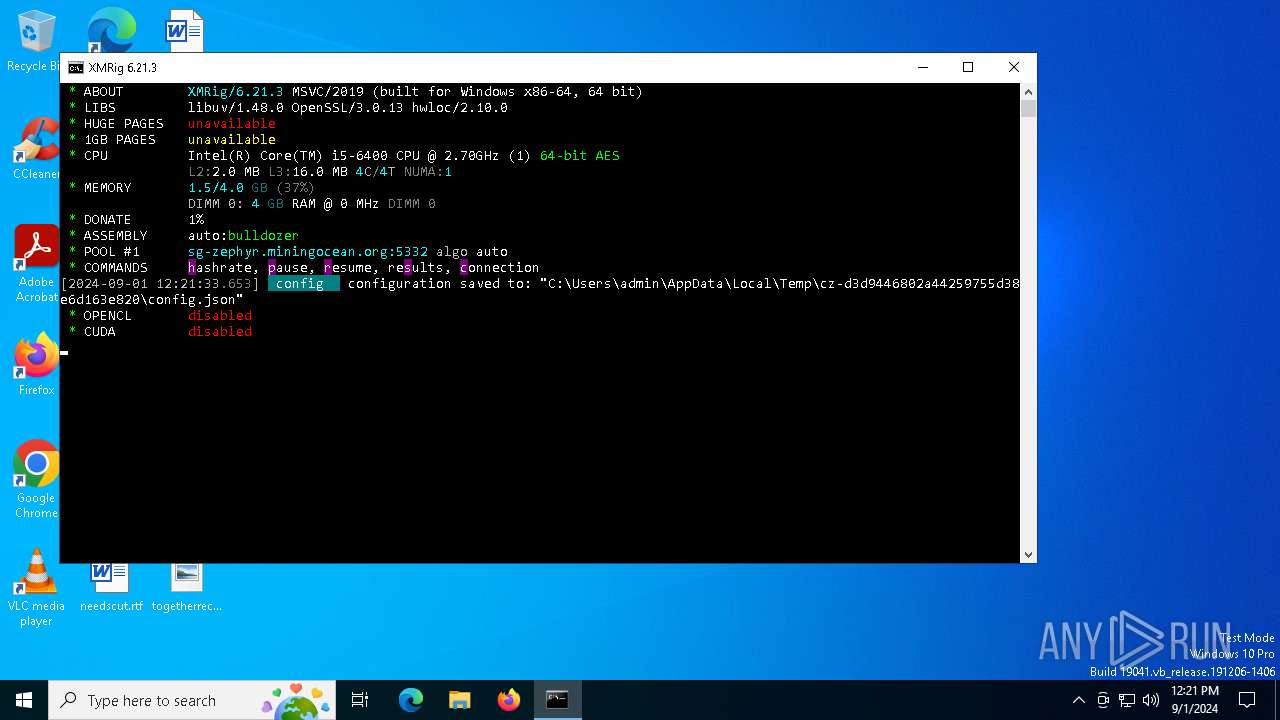
Task: Select the togetherrec... image file on desktop
Action: (x=187, y=588)
